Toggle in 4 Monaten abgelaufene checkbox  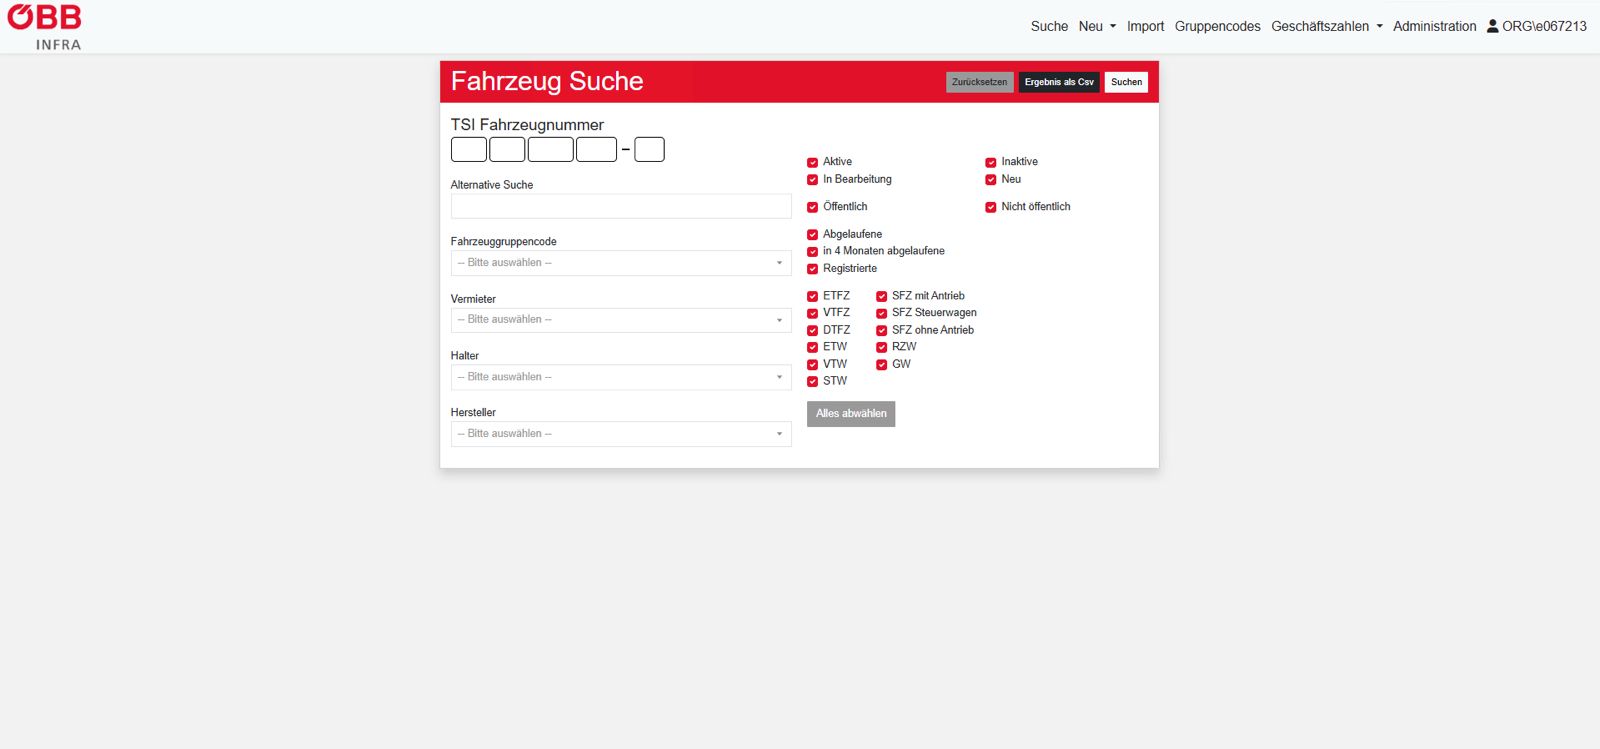(x=812, y=252)
